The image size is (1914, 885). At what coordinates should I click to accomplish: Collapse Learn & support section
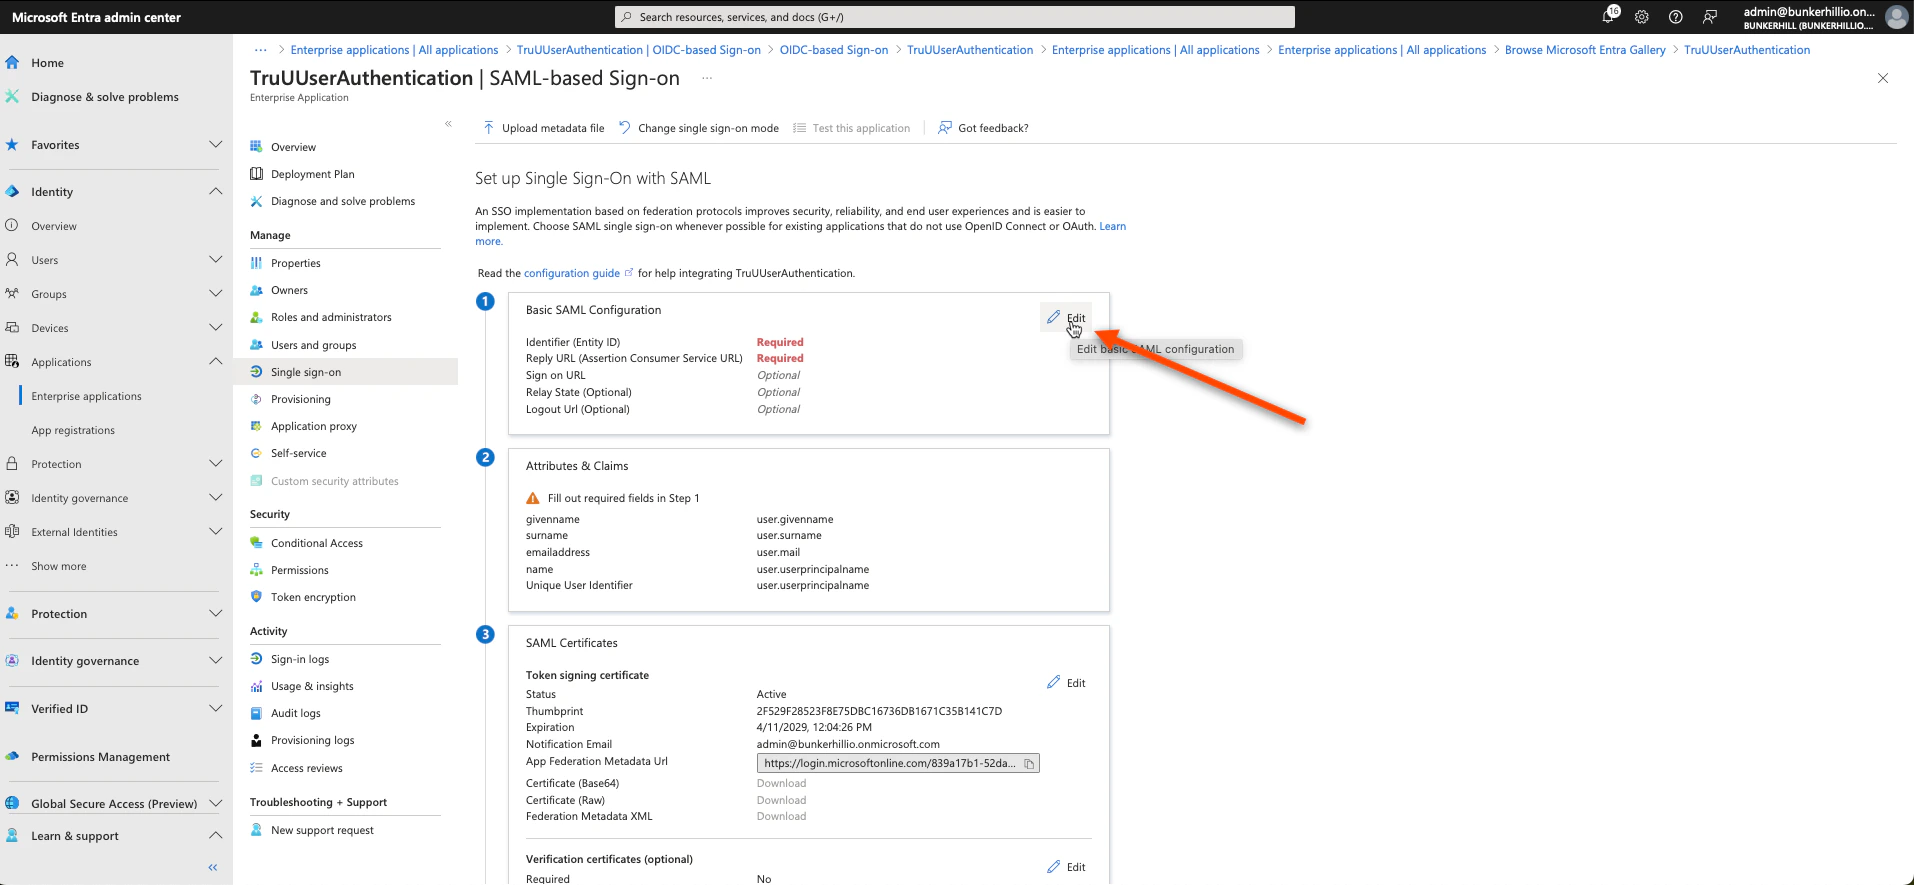coord(215,836)
